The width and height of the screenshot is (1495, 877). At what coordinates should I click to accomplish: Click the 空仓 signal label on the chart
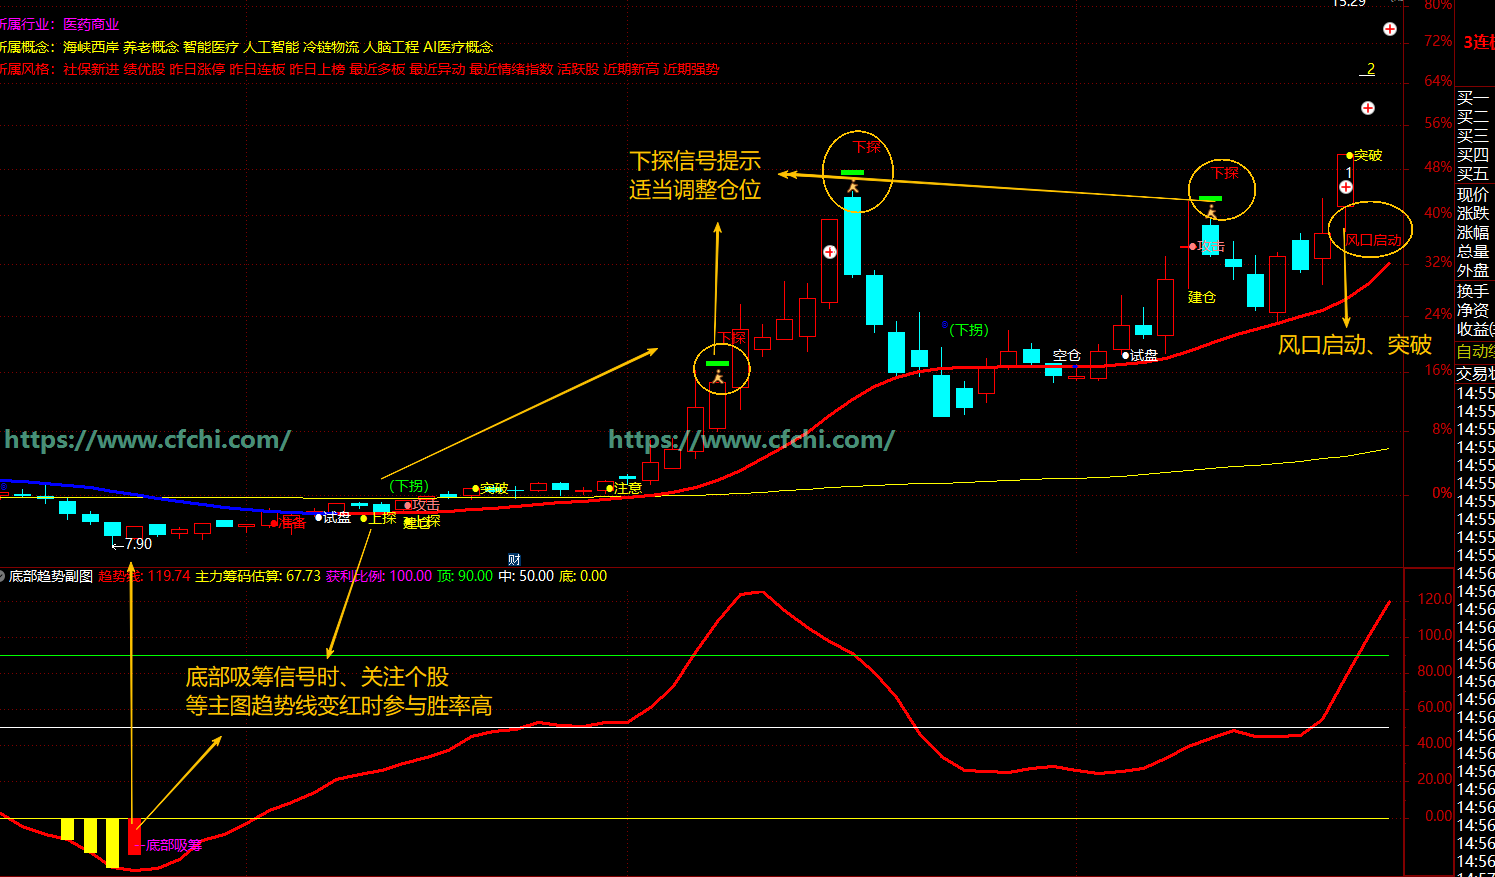click(1067, 355)
